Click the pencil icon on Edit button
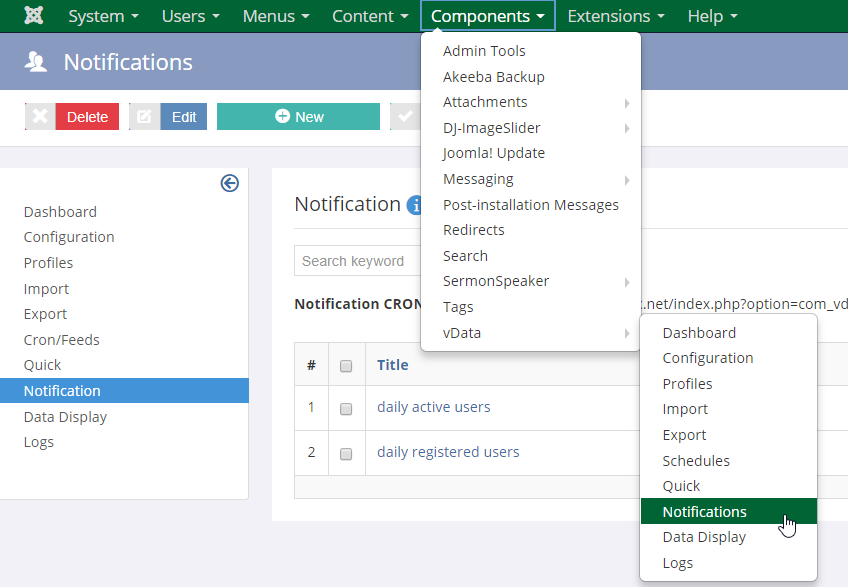Screen dimensions: 848x587 [x=144, y=117]
